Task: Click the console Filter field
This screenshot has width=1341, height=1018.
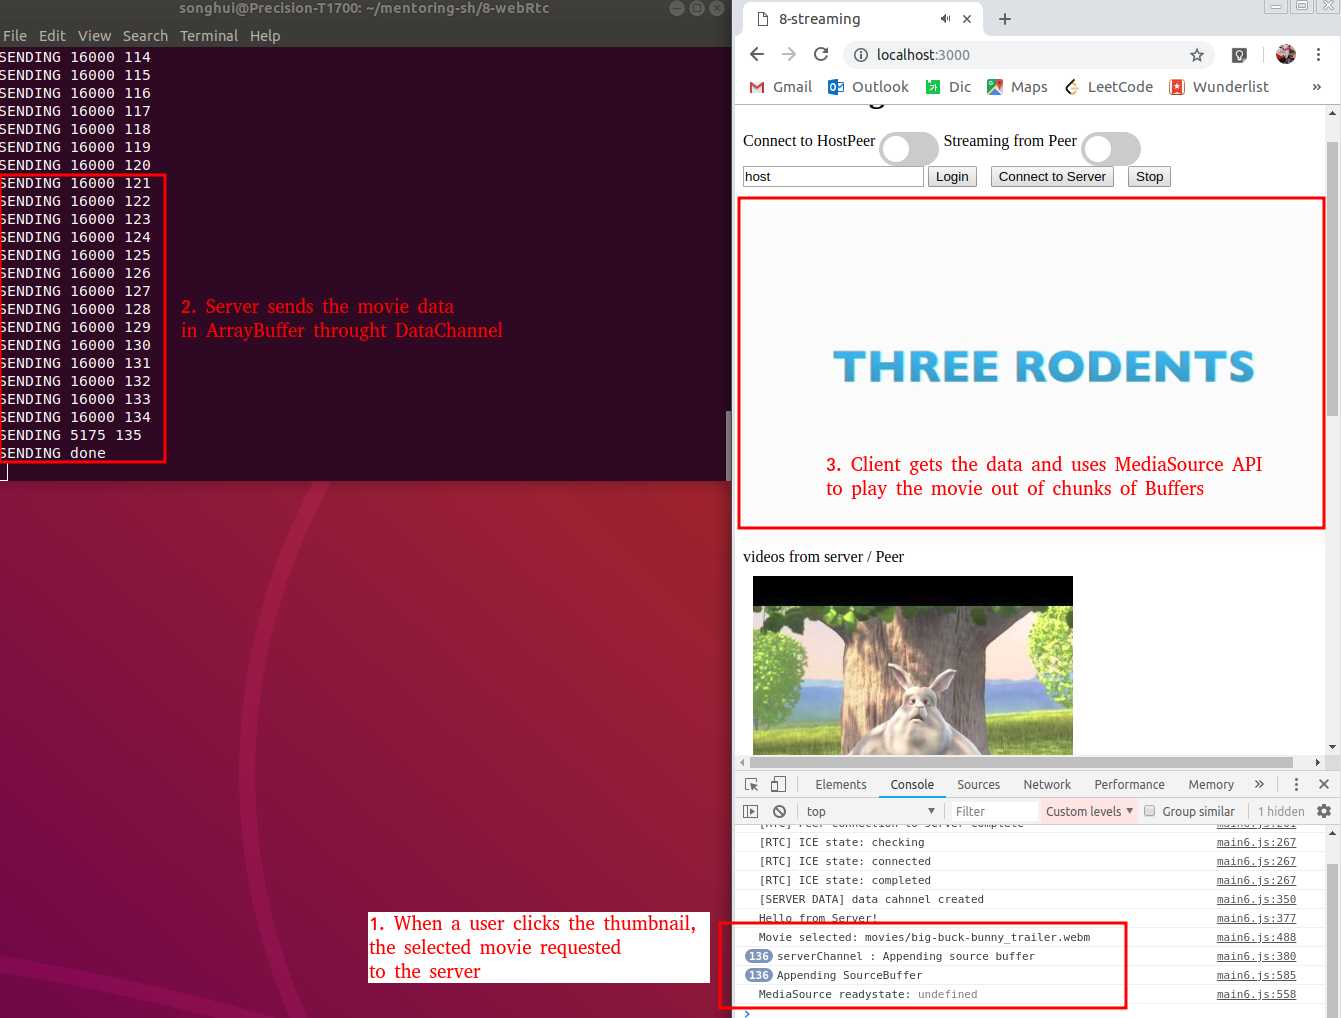Action: tap(994, 811)
